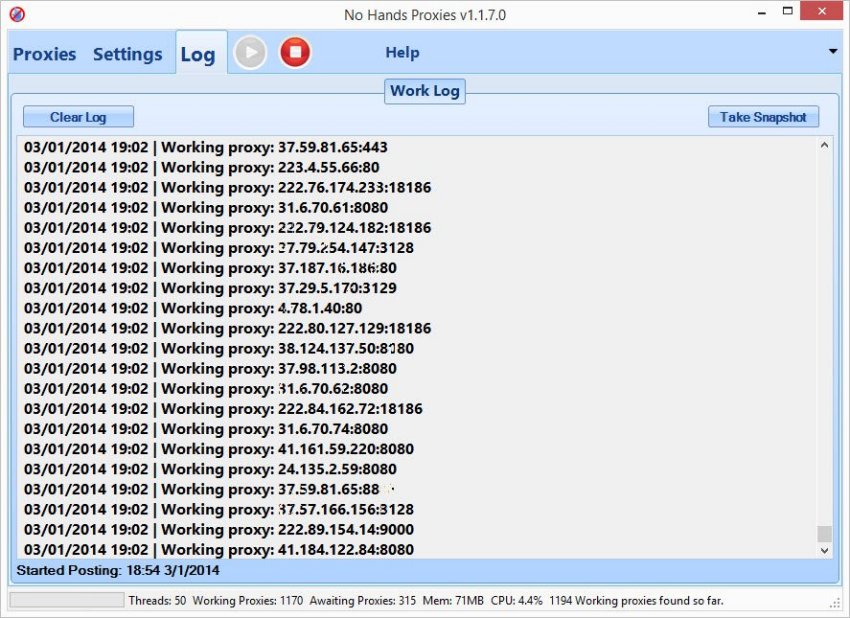
Task: Select log row 37.59.81.65:88
Action: (x=202, y=489)
